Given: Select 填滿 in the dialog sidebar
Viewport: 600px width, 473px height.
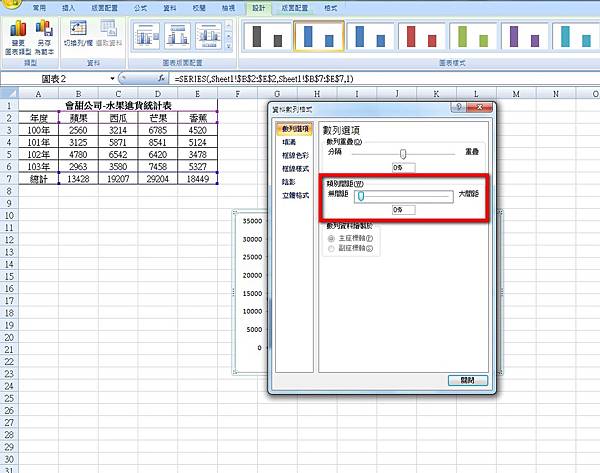Looking at the screenshot, I should click(289, 142).
